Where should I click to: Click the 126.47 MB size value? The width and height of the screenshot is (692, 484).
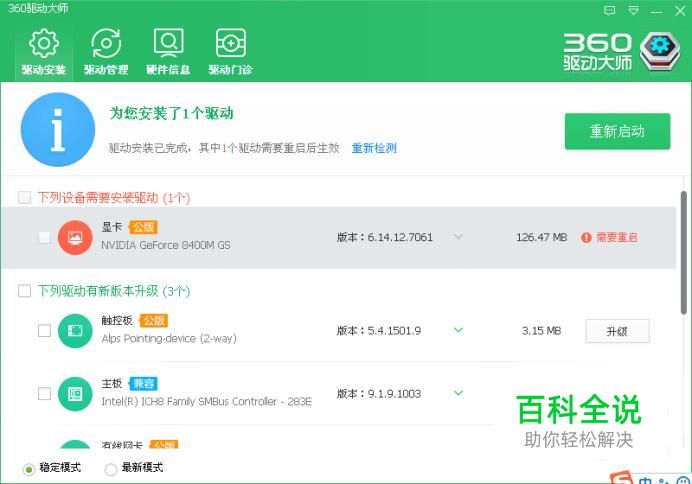point(542,237)
